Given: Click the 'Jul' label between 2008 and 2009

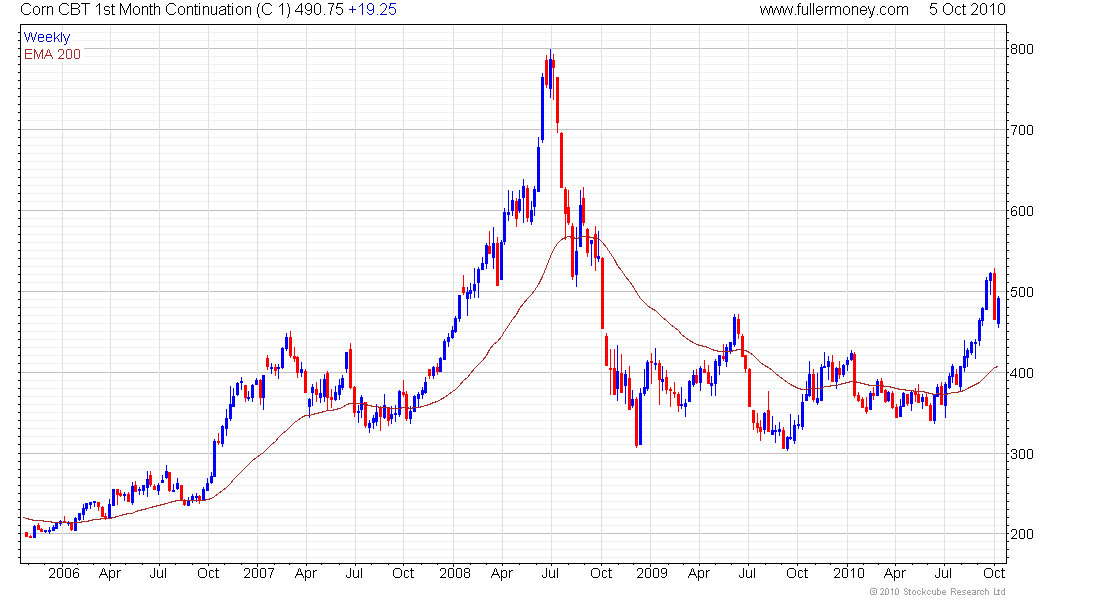Looking at the screenshot, I should click(551, 573).
